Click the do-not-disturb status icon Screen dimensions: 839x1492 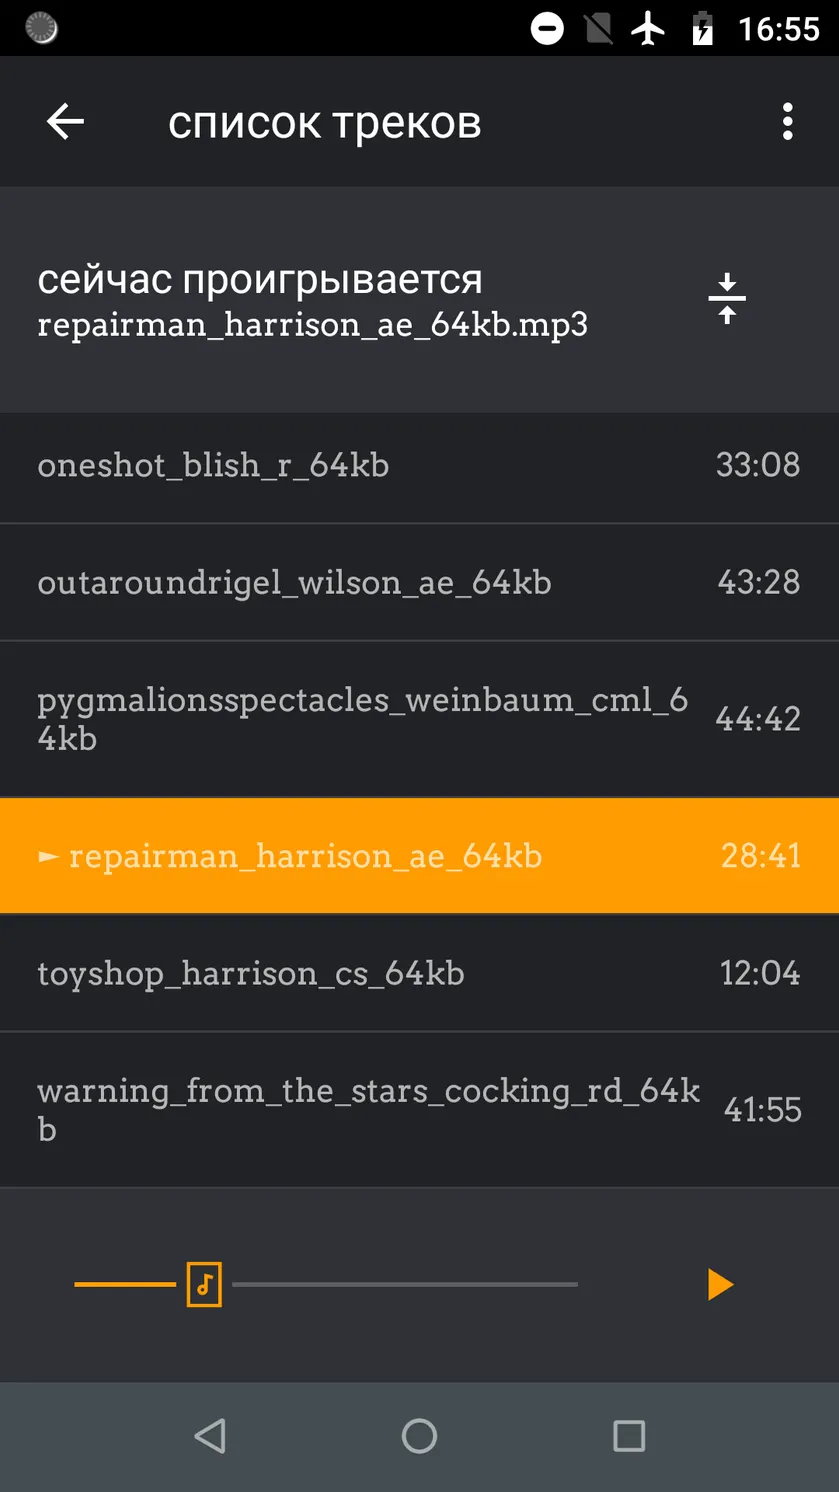pos(547,29)
